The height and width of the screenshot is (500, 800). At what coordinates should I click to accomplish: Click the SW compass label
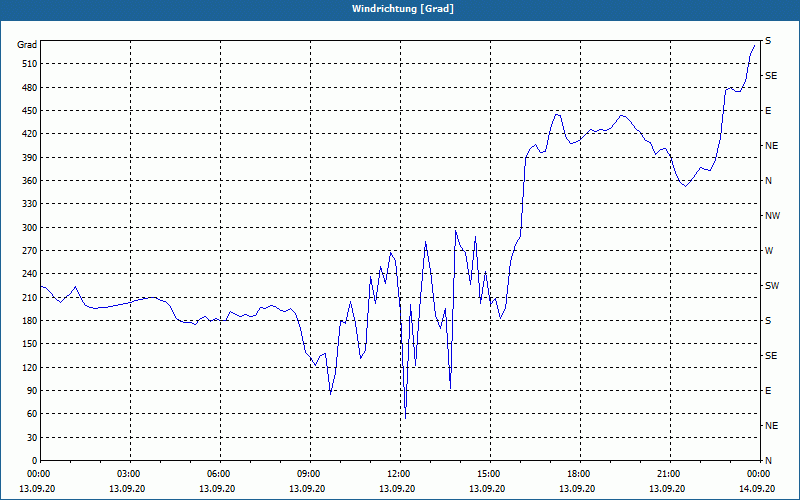(772, 286)
